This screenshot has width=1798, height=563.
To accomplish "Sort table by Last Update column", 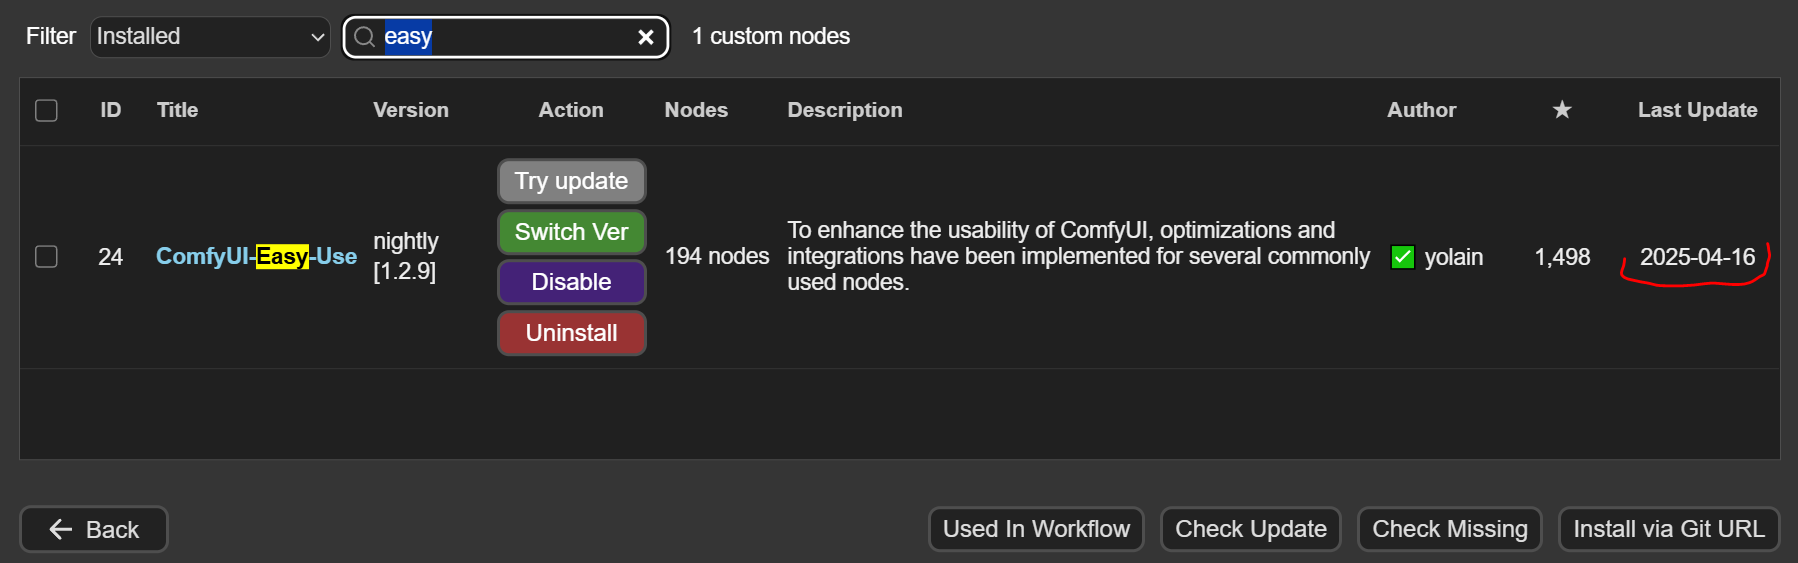I will 1697,110.
